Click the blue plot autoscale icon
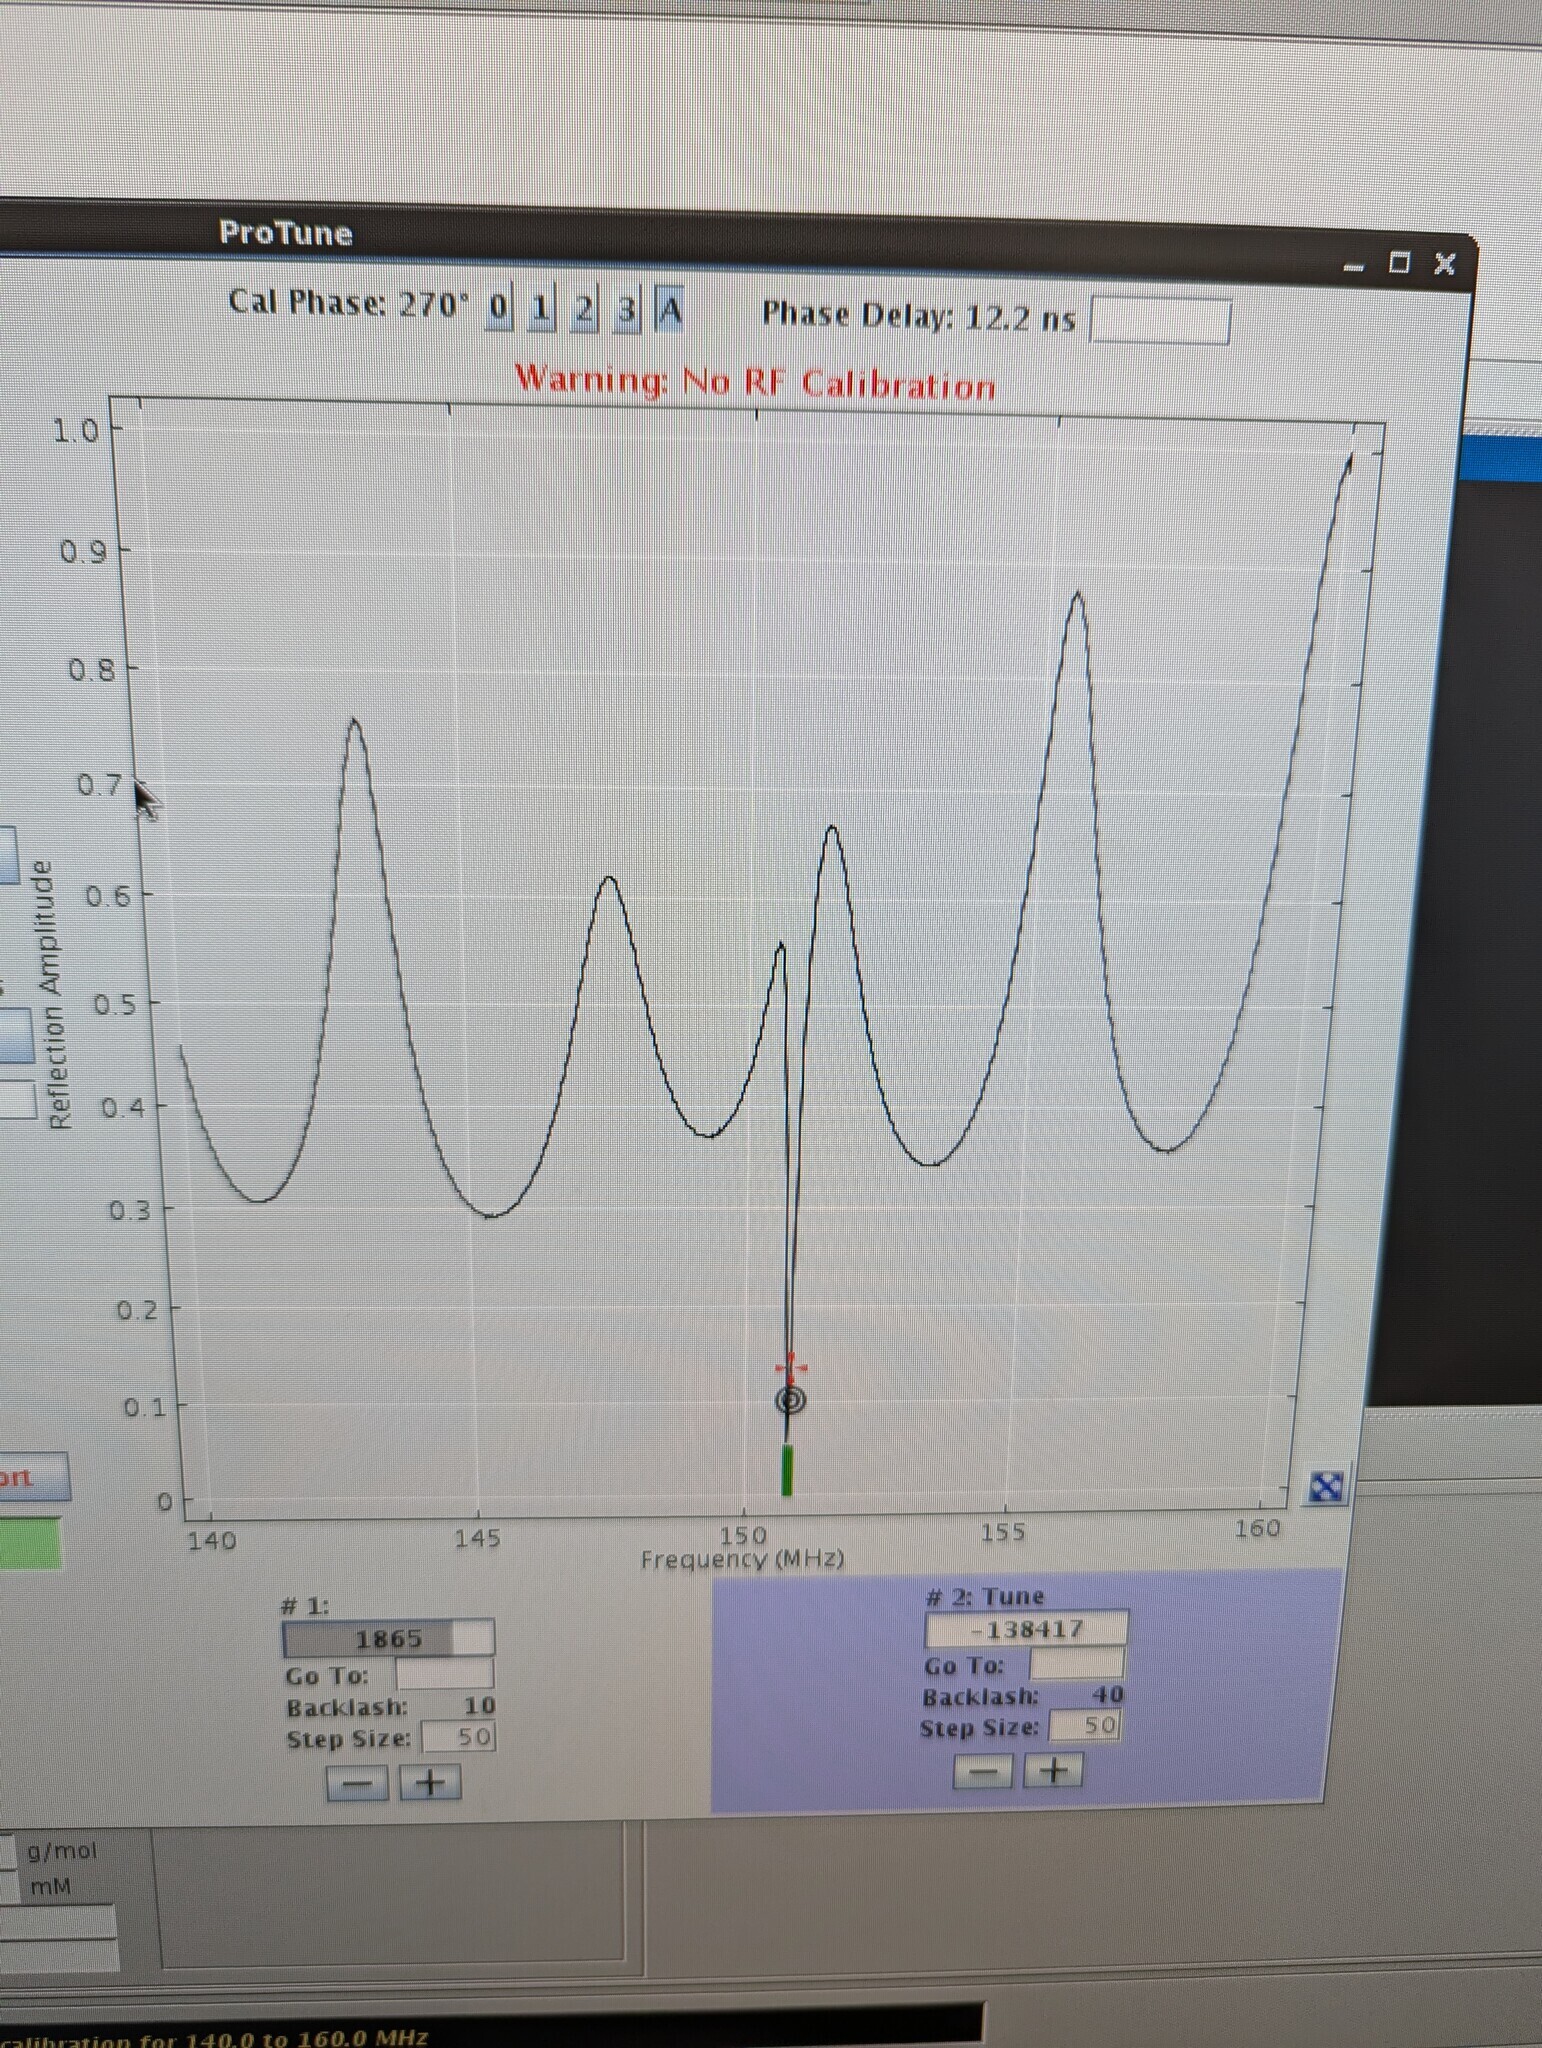The width and height of the screenshot is (1542, 2048). 1325,1487
